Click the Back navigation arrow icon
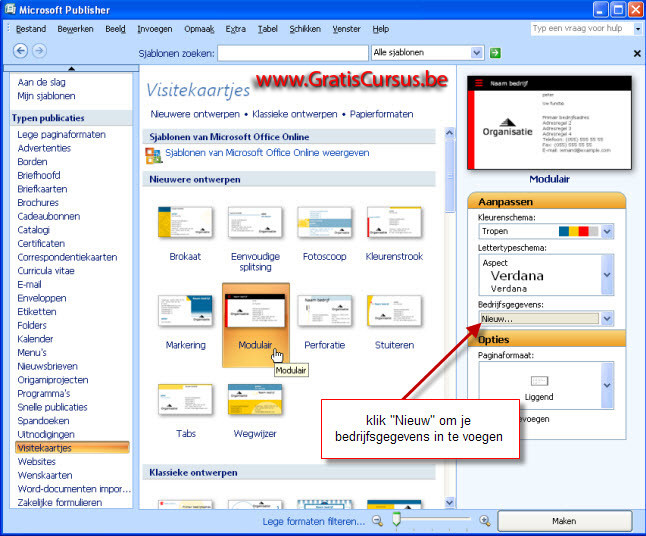 coord(20,51)
